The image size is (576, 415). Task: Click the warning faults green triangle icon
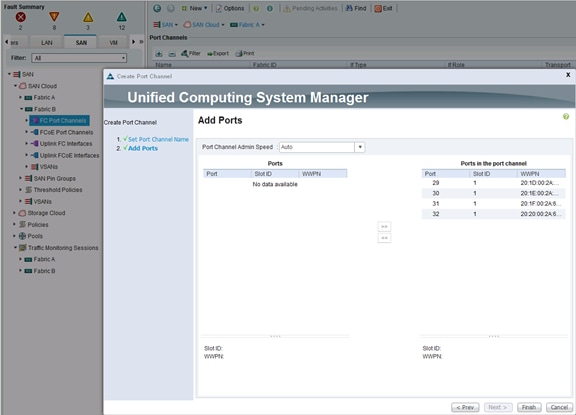coord(122,17)
